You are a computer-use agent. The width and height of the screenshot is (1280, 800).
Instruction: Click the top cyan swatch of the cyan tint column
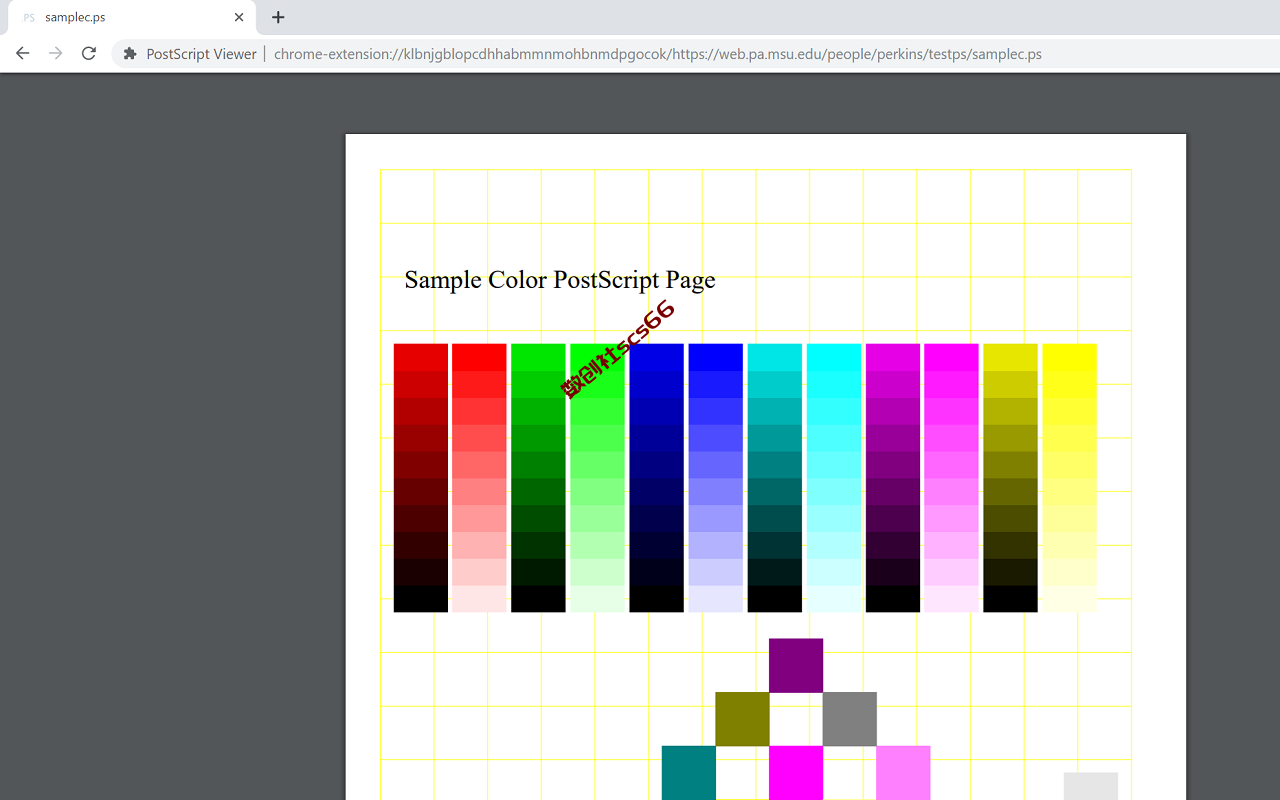[834, 357]
